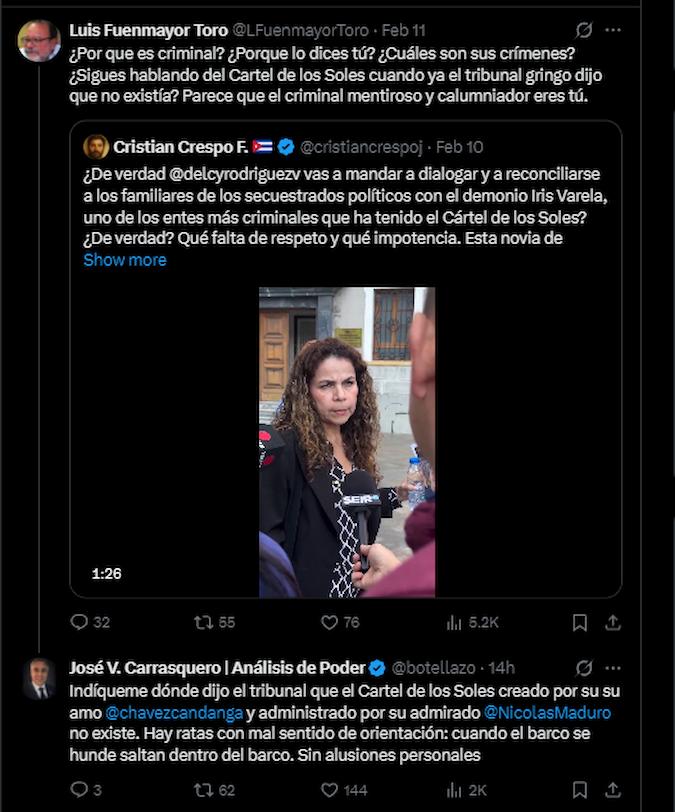Open José V. Carrasquero's profile name
This screenshot has height=812, width=675.
point(217,668)
